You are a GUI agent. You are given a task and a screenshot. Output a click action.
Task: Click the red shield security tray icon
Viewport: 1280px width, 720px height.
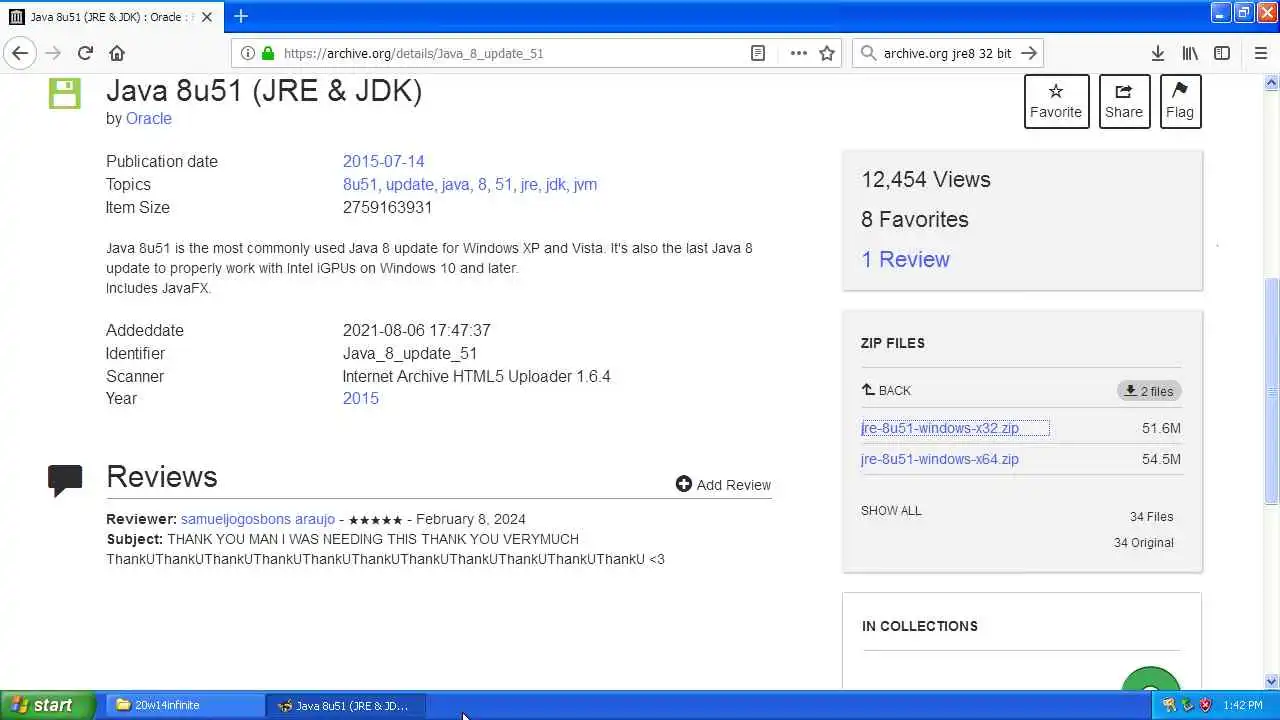(1205, 705)
